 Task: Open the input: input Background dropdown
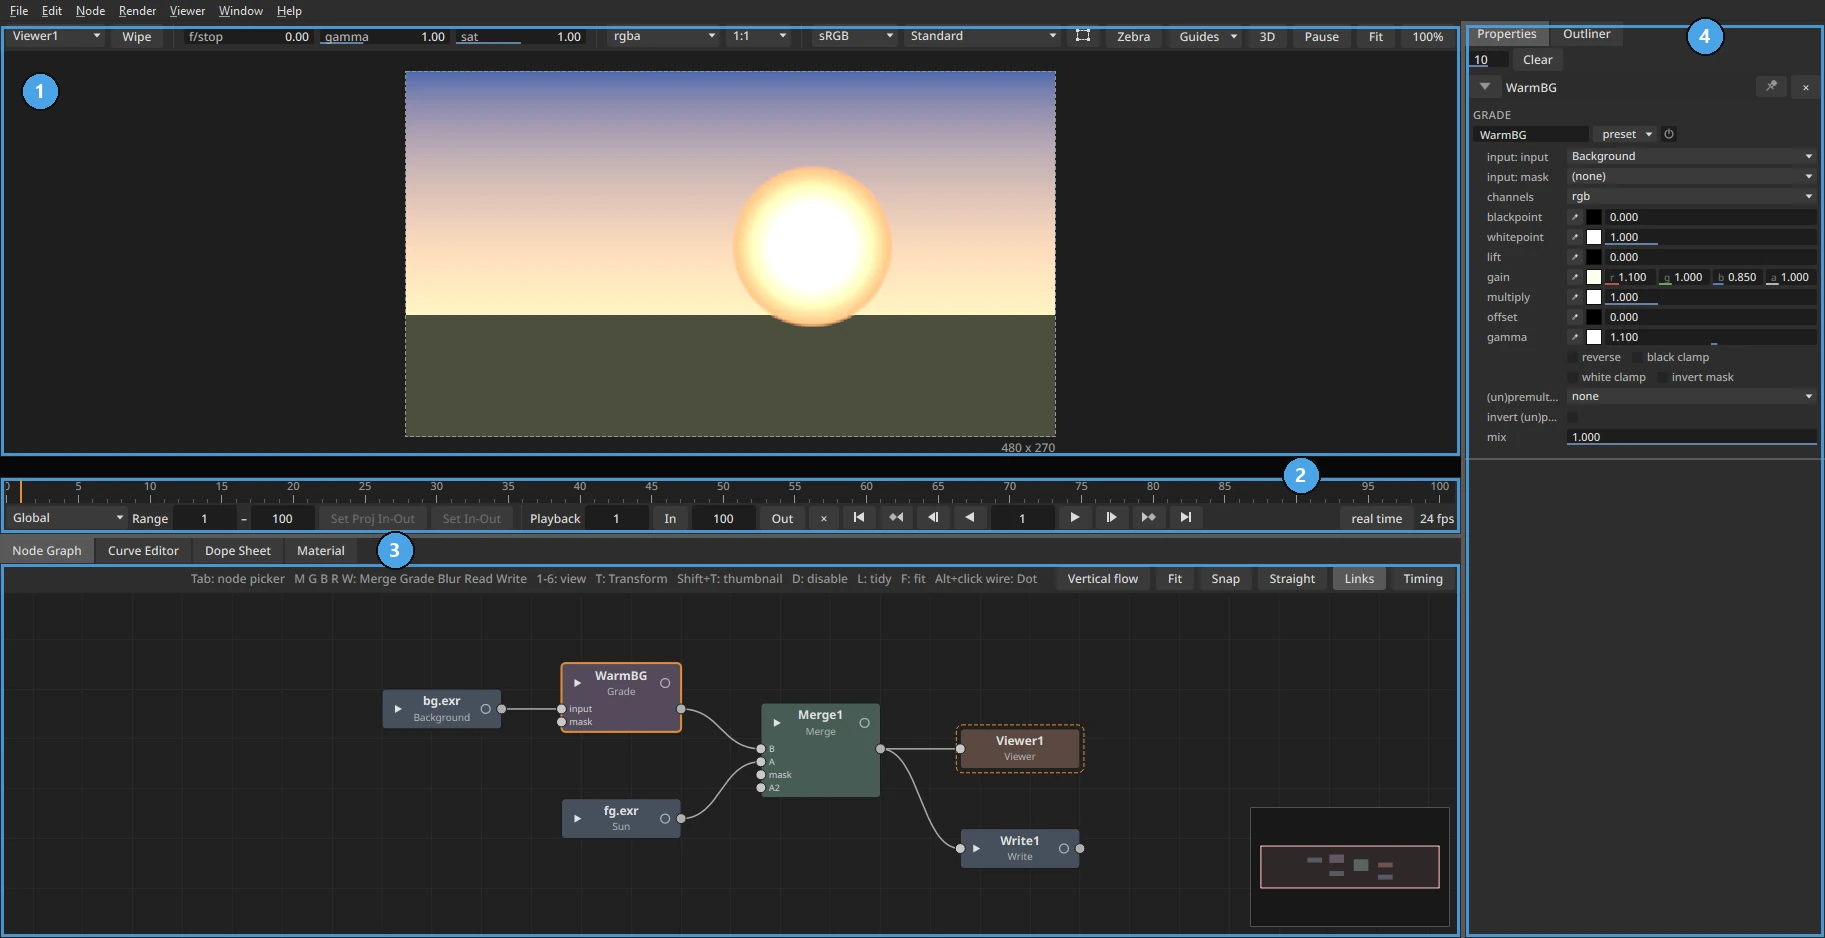click(x=1691, y=156)
